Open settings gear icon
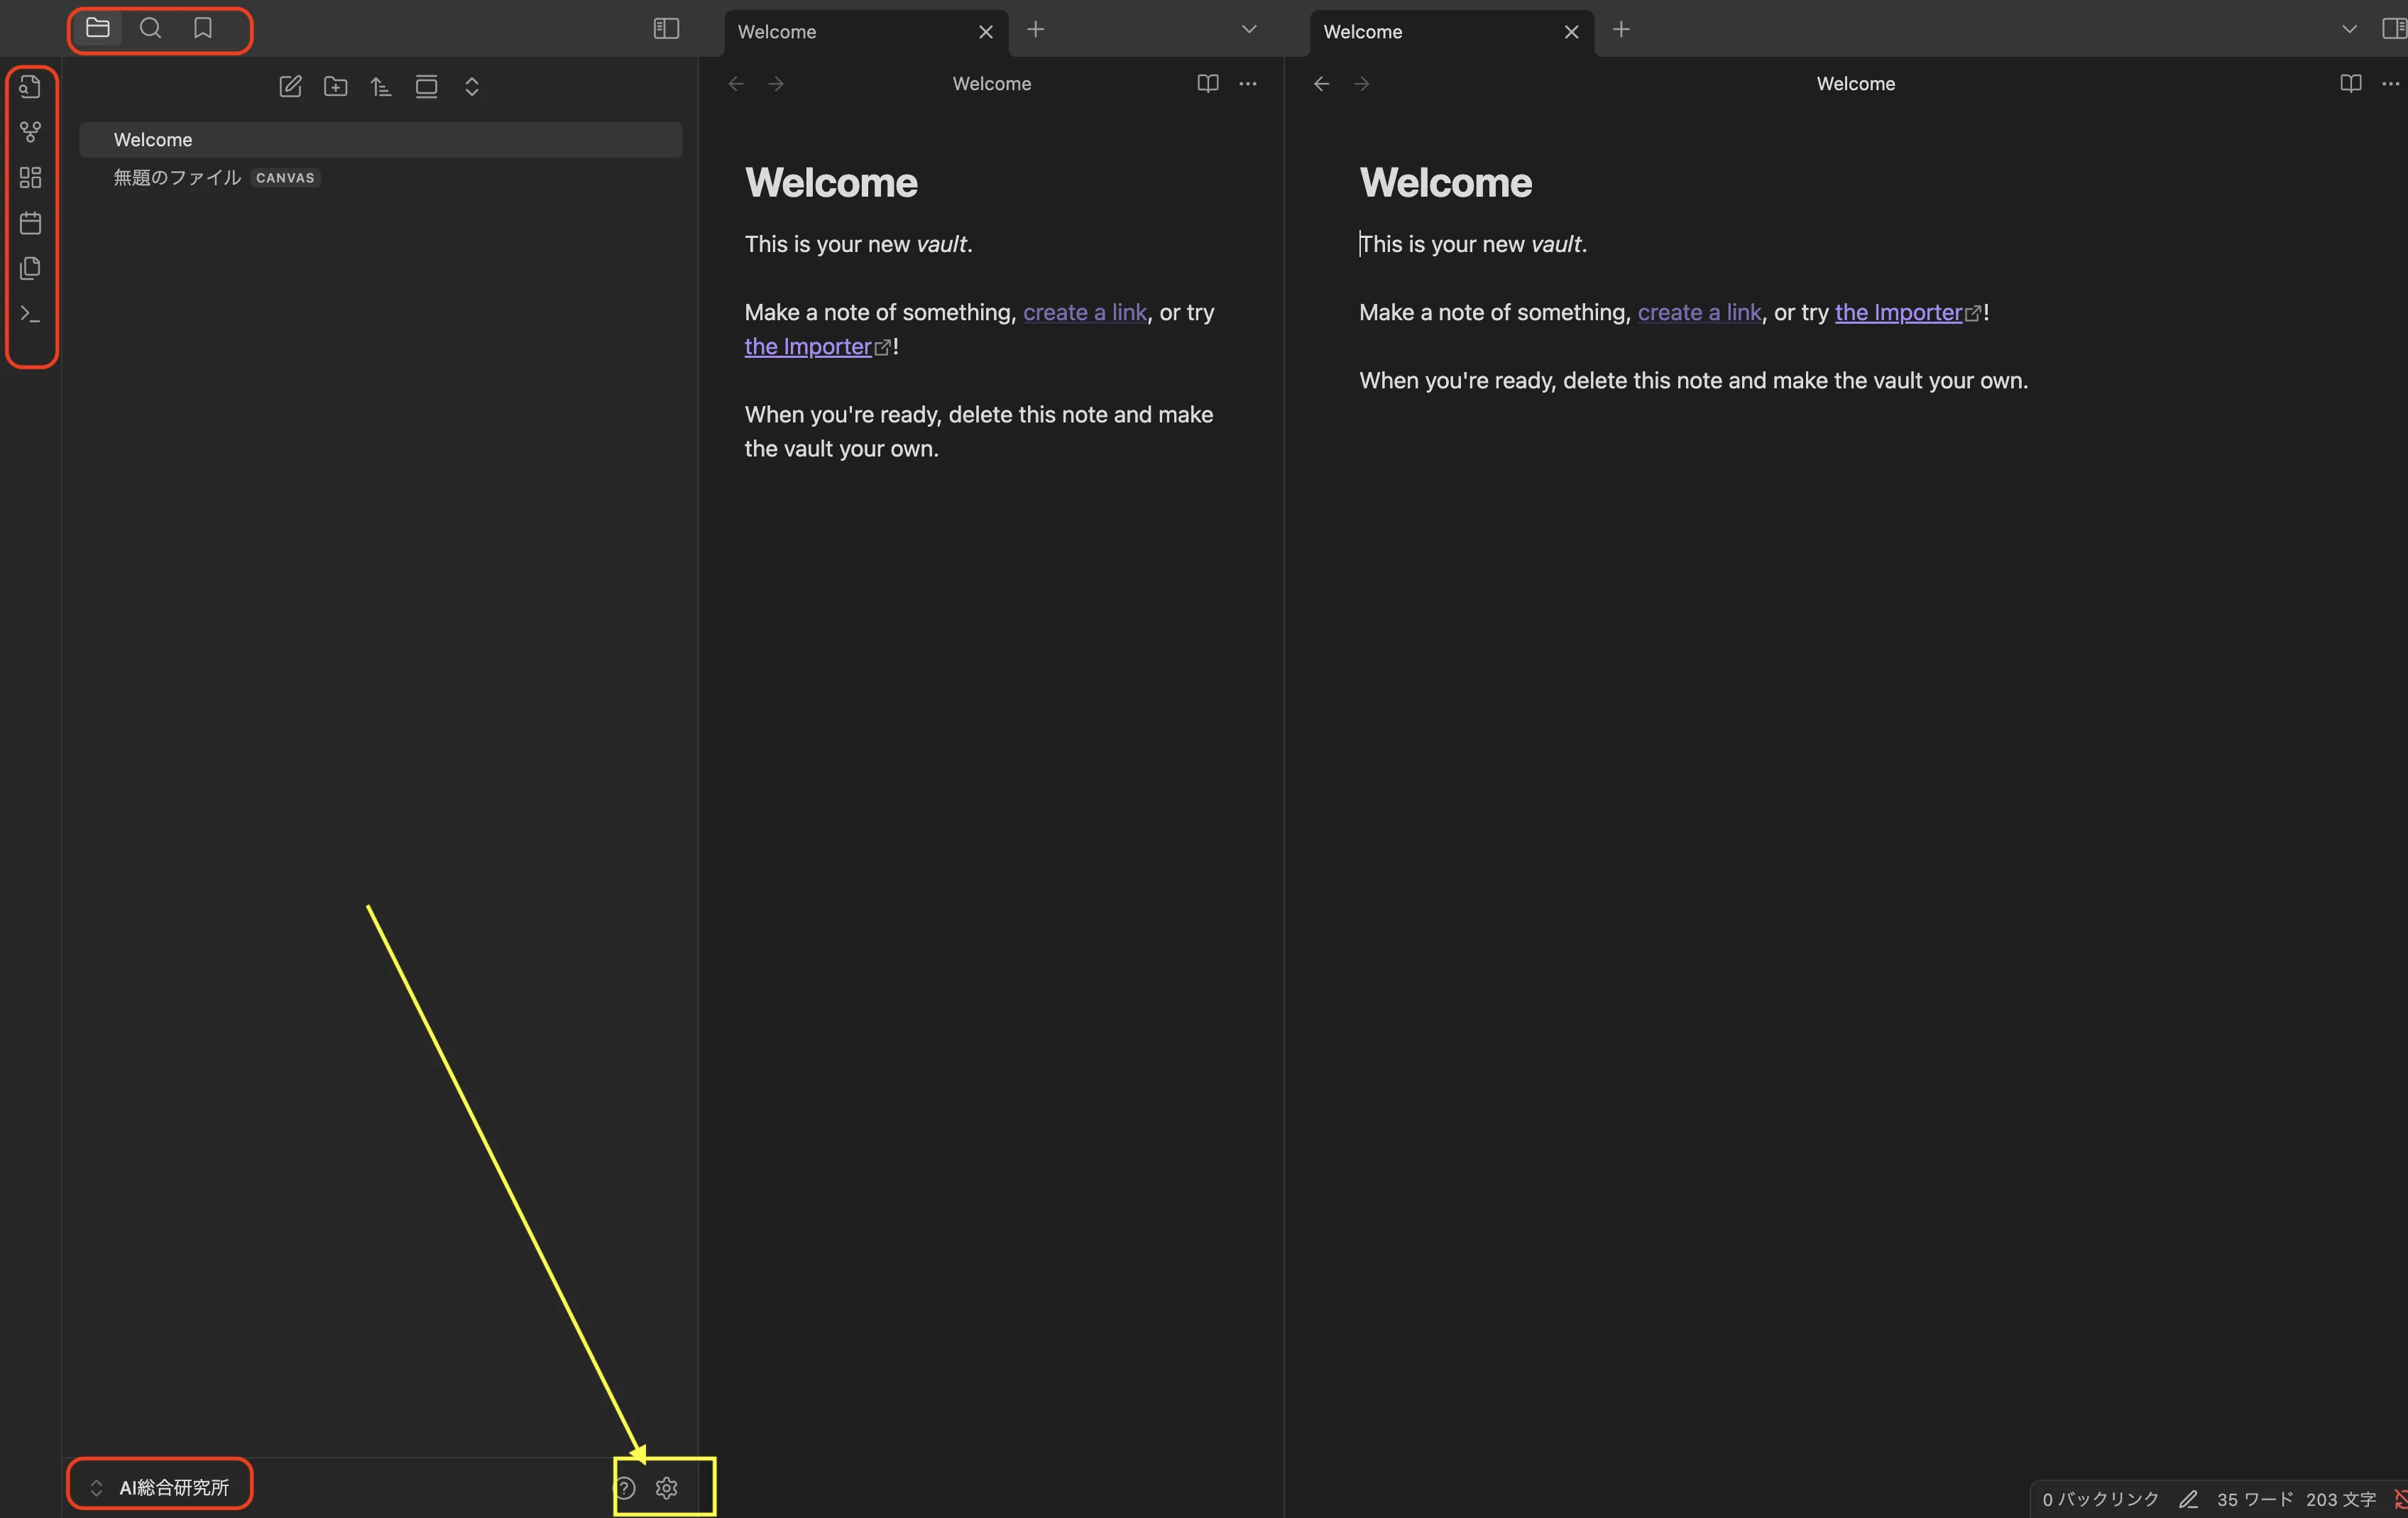The width and height of the screenshot is (2408, 1518). click(667, 1488)
